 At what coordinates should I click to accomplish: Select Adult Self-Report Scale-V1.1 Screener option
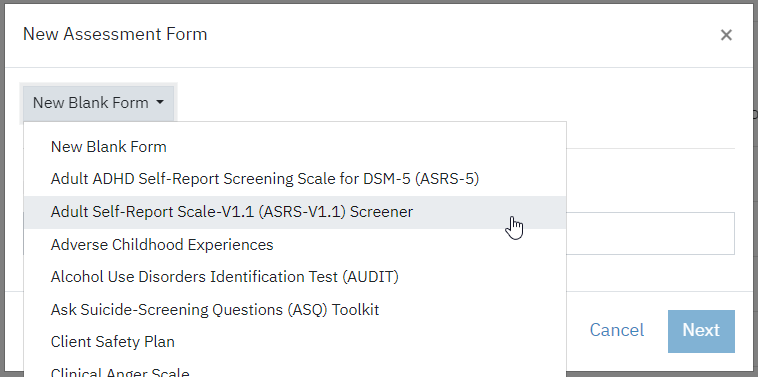pos(295,212)
